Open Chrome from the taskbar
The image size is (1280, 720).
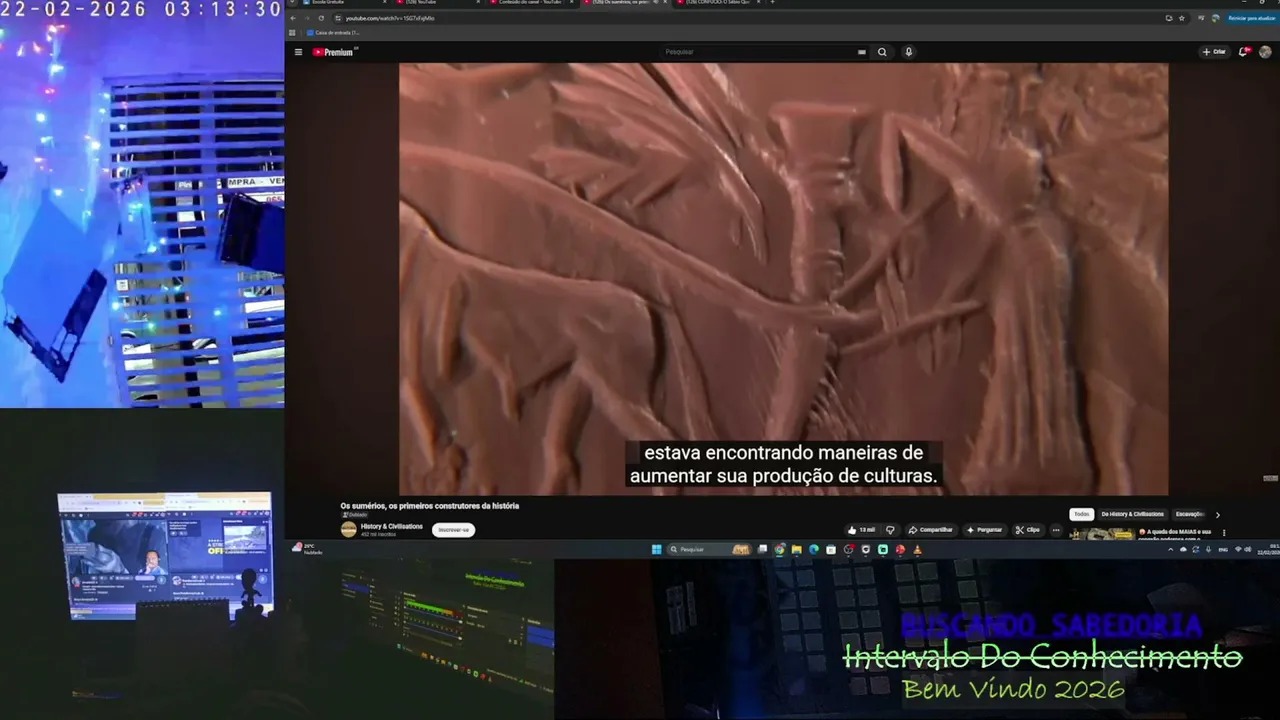779,549
